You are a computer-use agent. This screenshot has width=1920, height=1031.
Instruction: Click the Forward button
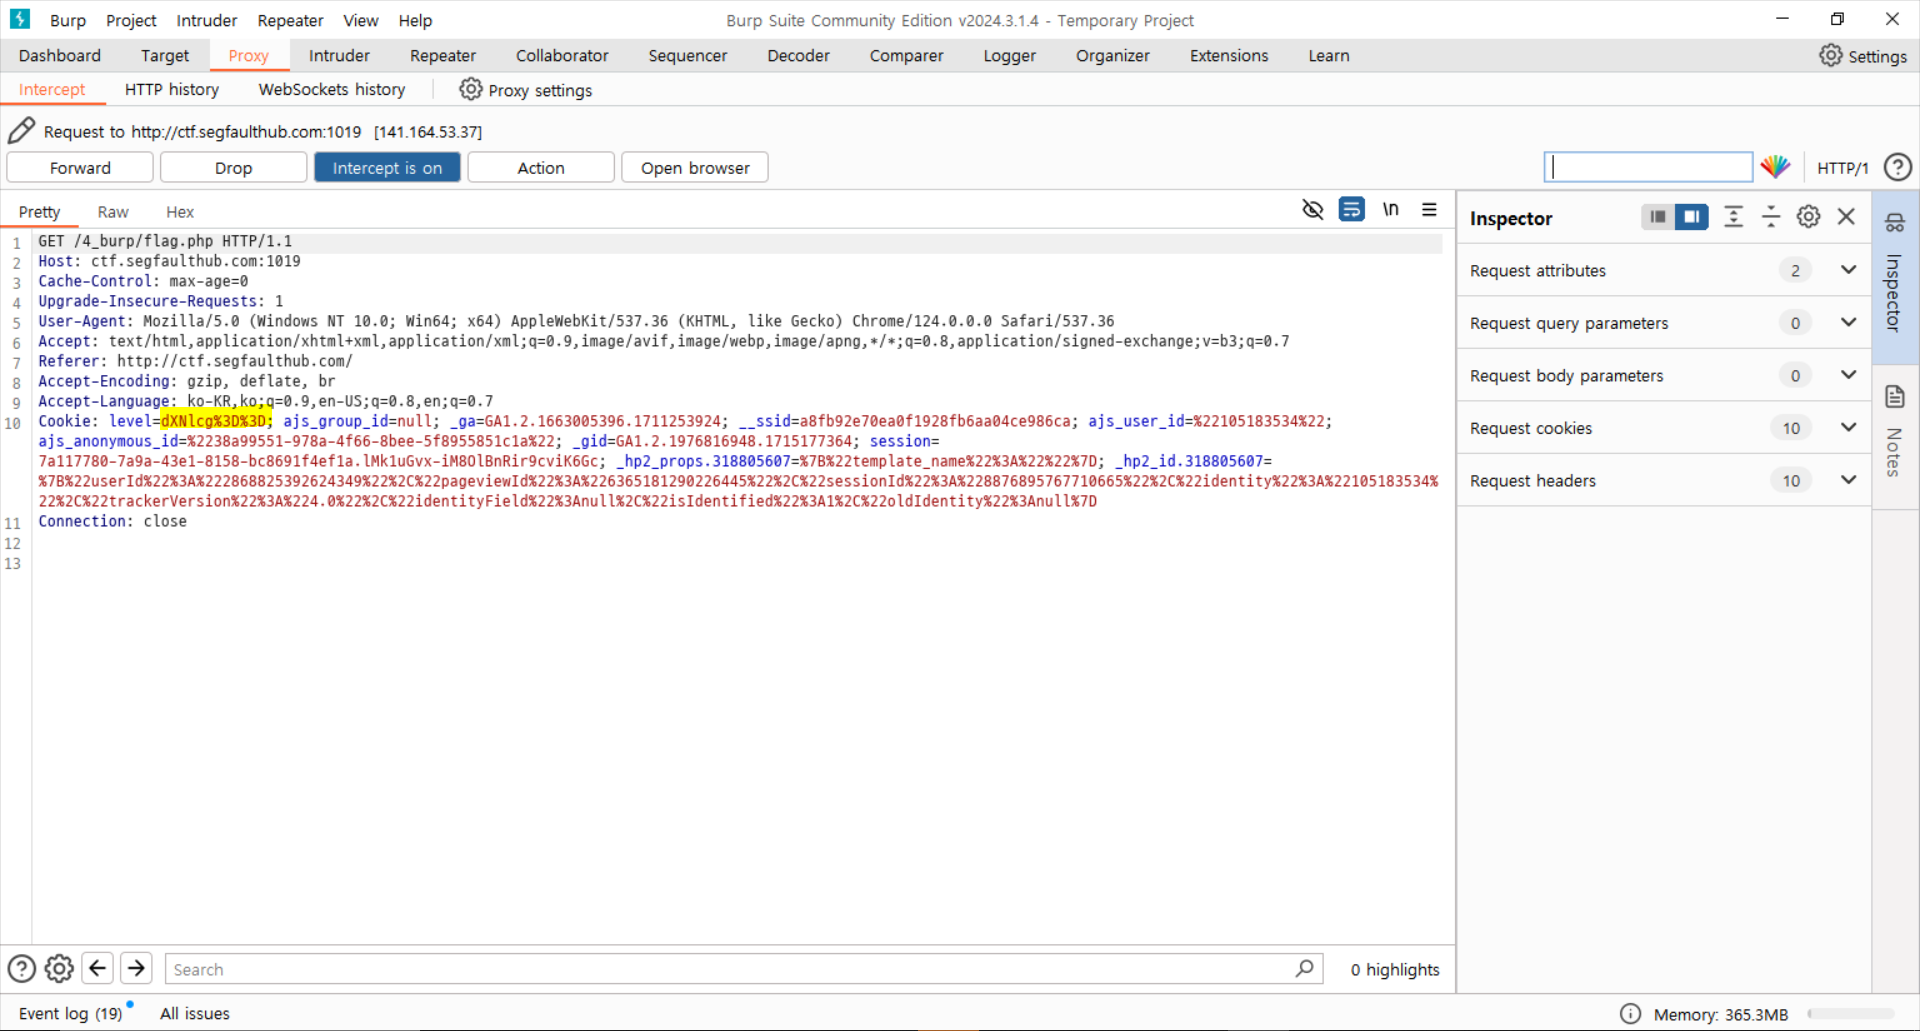point(80,167)
